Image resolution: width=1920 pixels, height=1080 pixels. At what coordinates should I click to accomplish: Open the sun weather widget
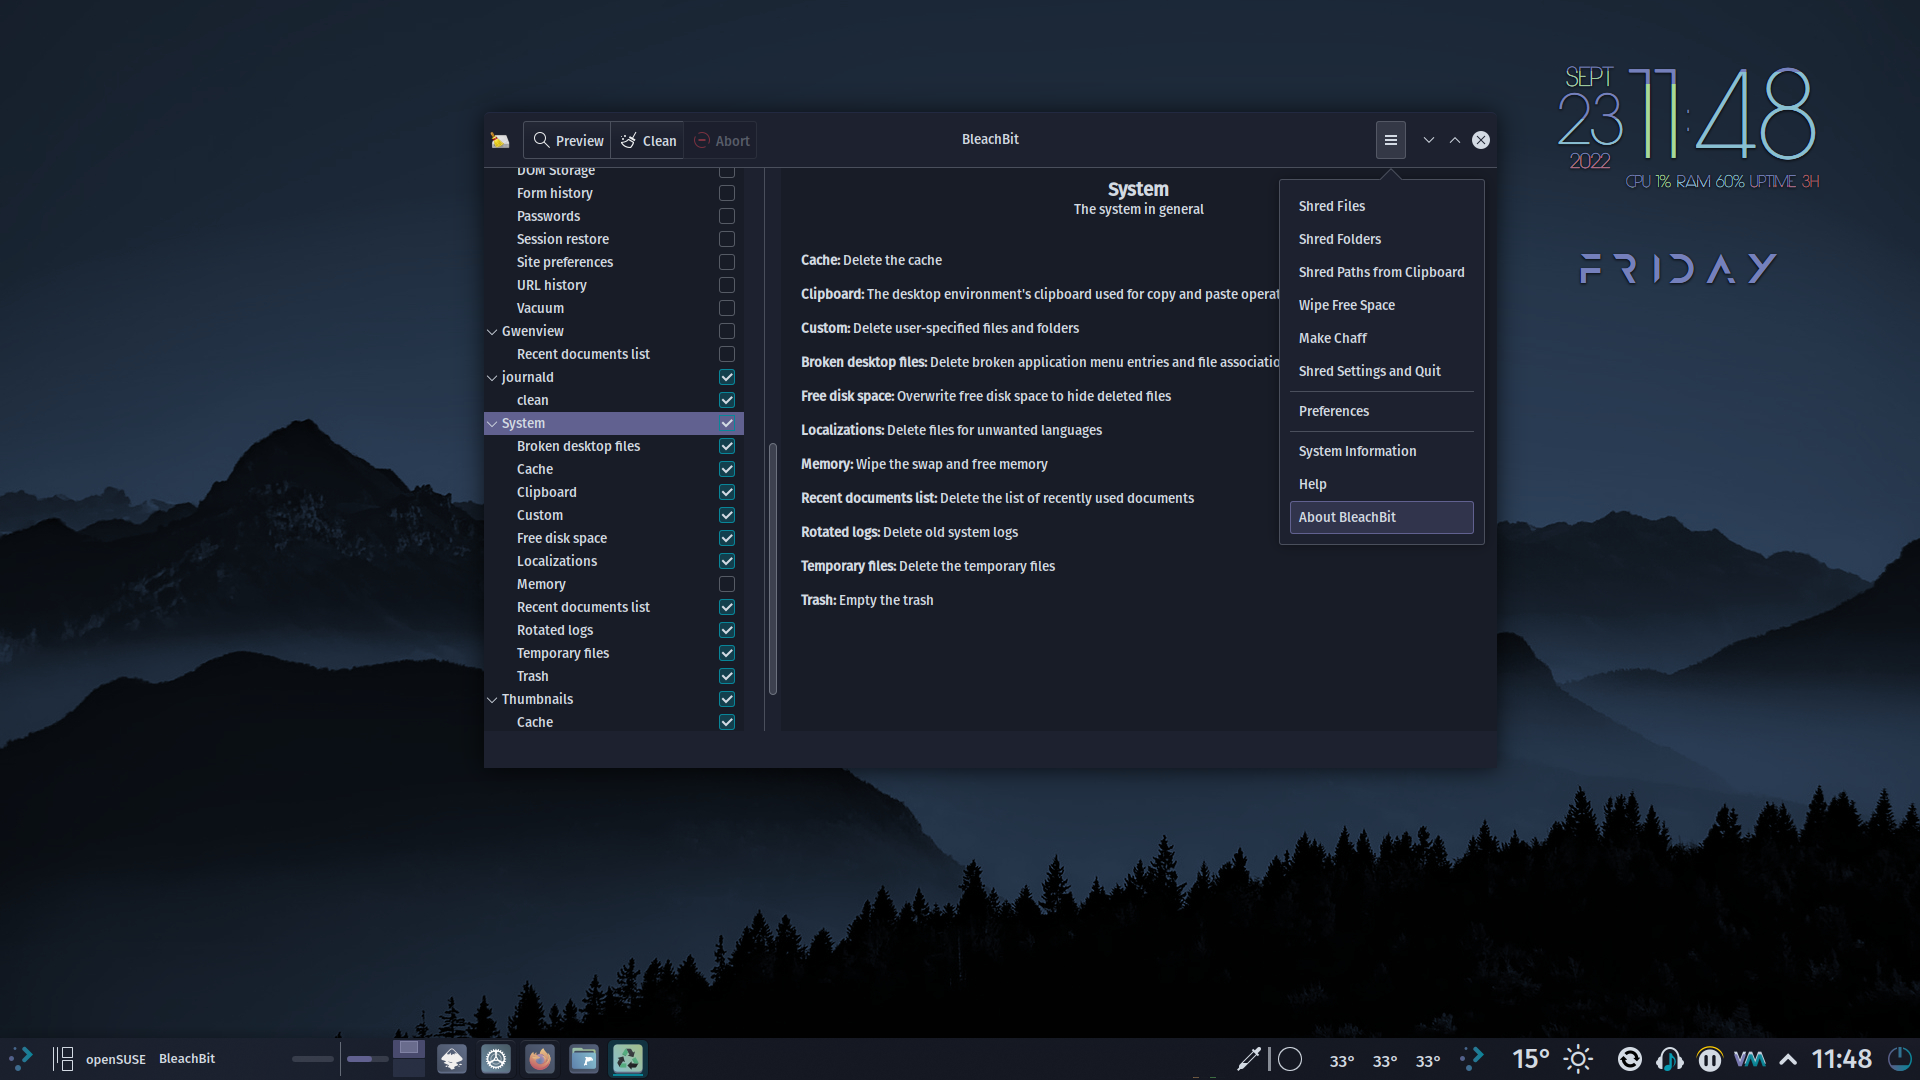click(1578, 1059)
